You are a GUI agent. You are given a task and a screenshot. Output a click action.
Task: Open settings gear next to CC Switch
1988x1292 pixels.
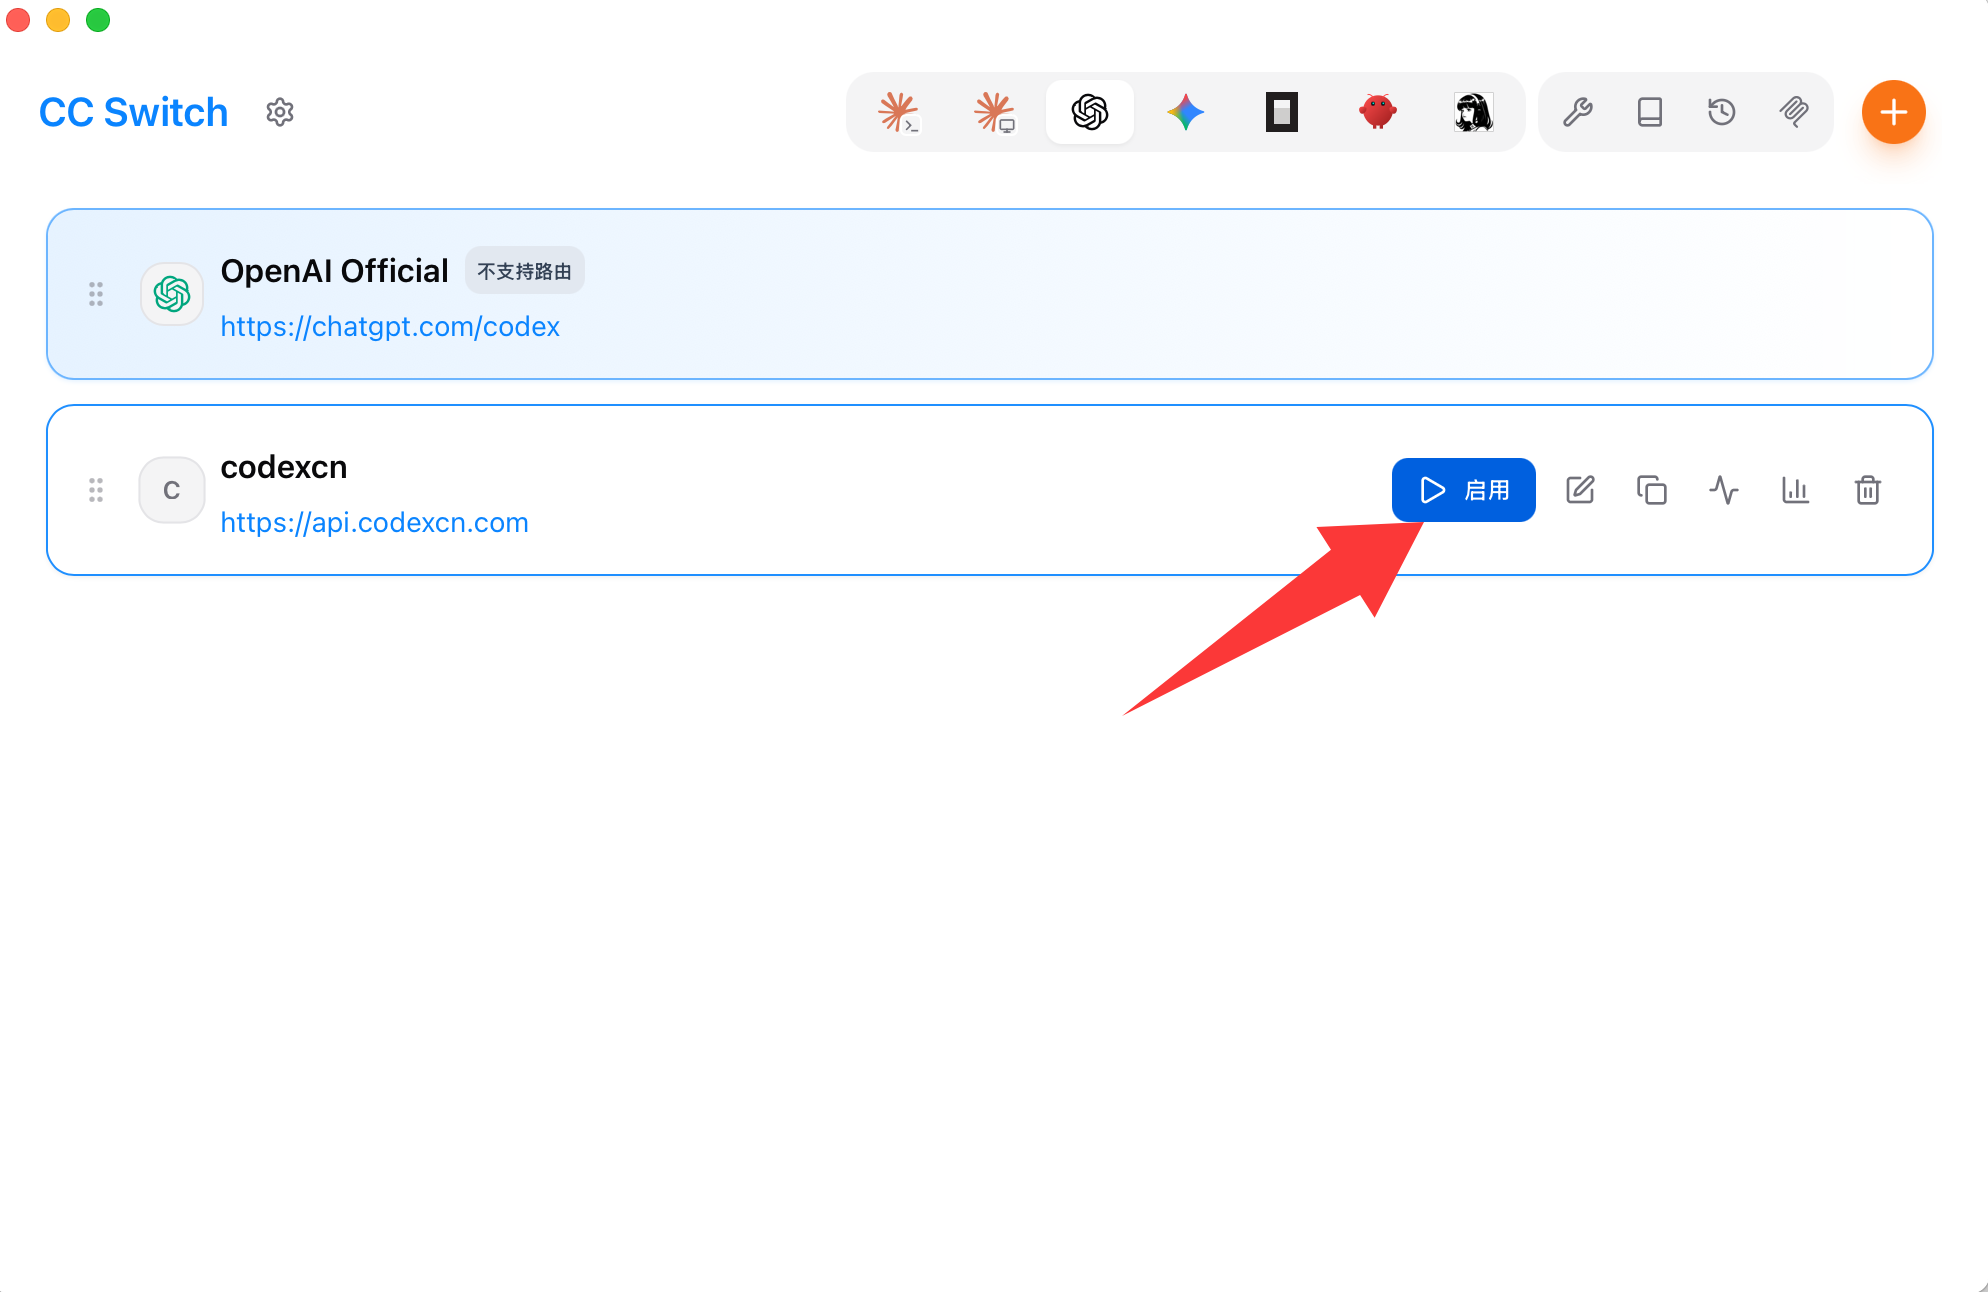(280, 112)
